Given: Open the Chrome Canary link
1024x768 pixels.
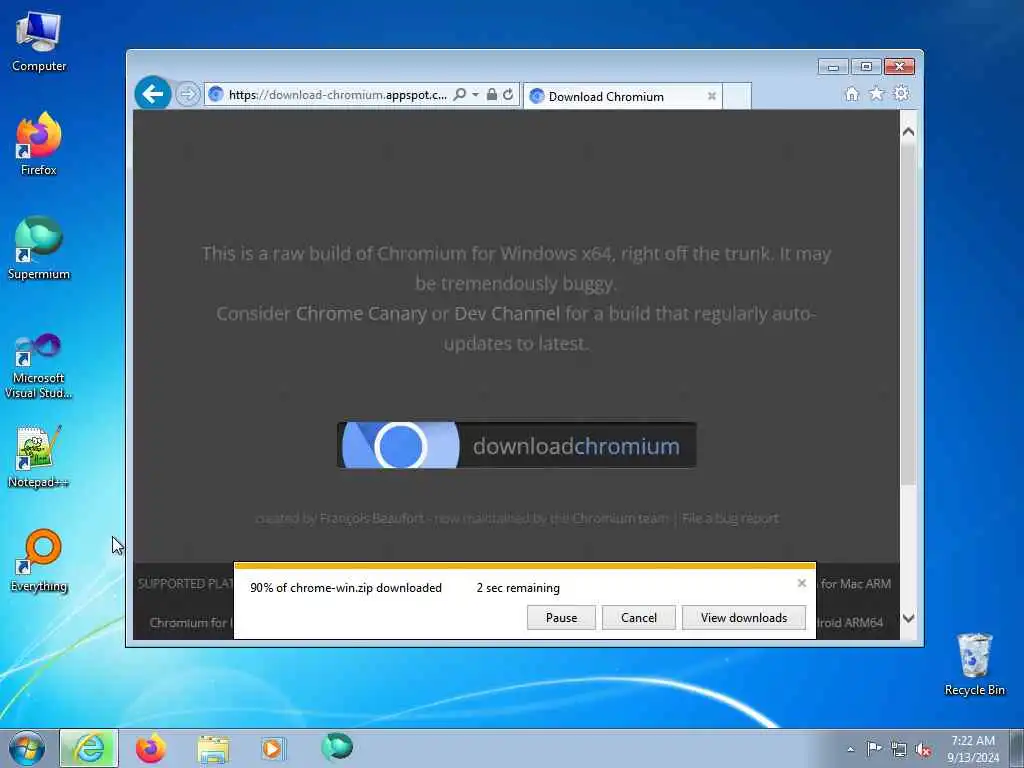Looking at the screenshot, I should coord(361,314).
